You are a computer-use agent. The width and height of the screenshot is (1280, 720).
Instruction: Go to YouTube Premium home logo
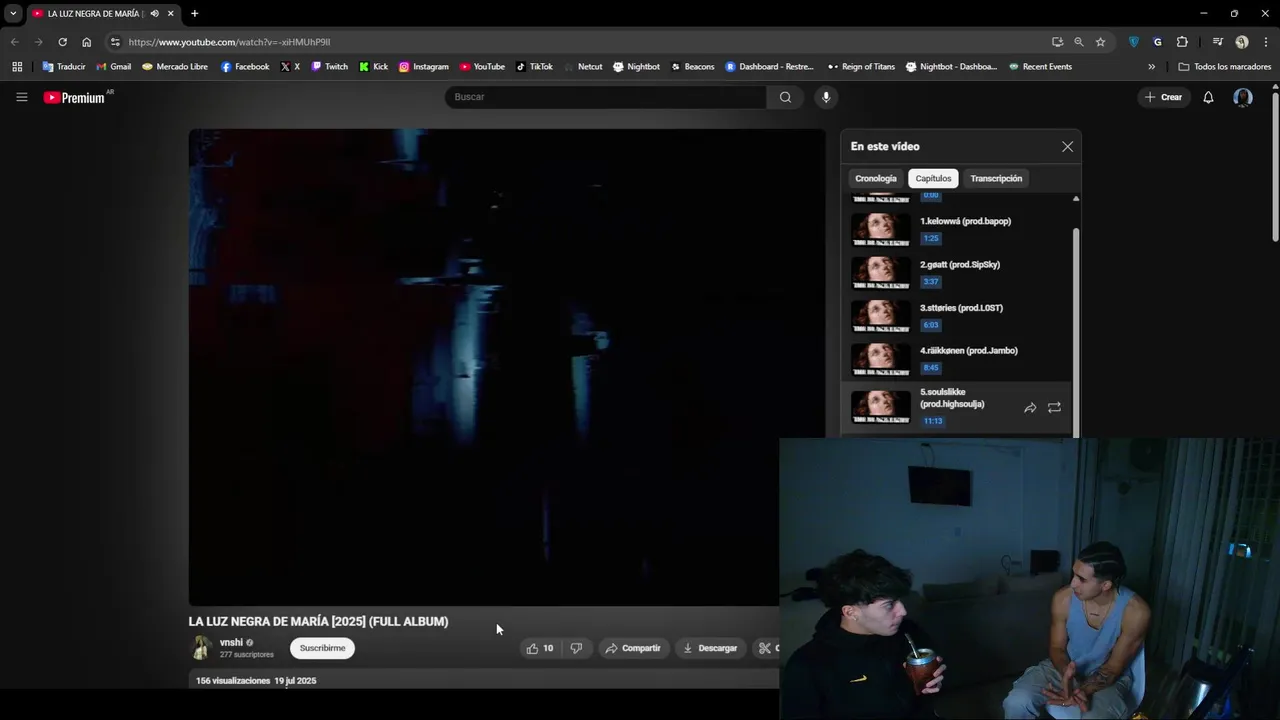tap(74, 97)
